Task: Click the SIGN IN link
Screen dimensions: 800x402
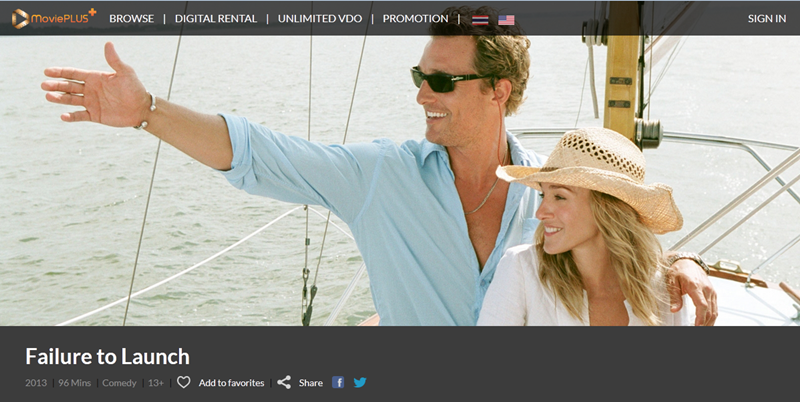Action: 767,19
